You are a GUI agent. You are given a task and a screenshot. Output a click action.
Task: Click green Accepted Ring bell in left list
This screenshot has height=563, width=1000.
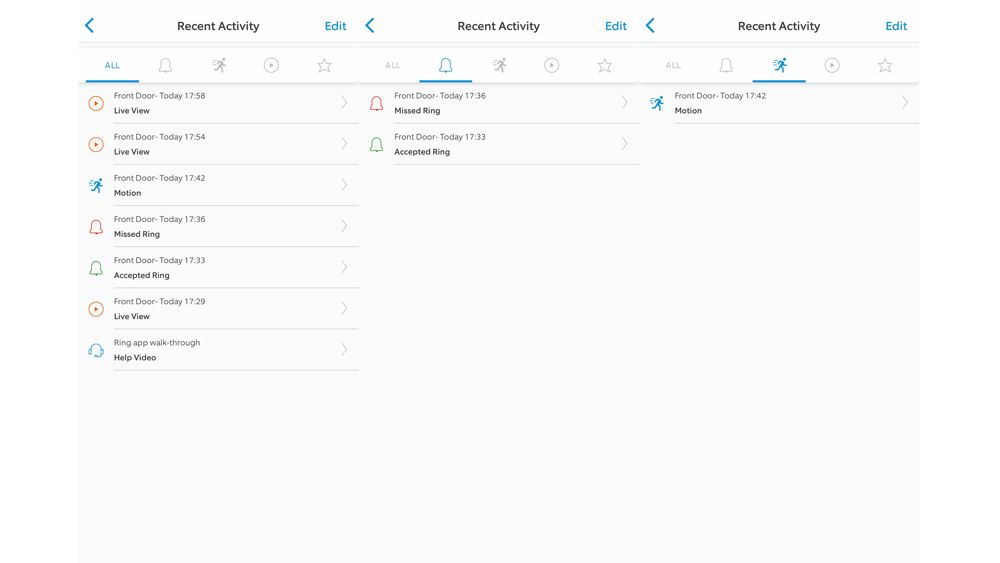(96, 268)
